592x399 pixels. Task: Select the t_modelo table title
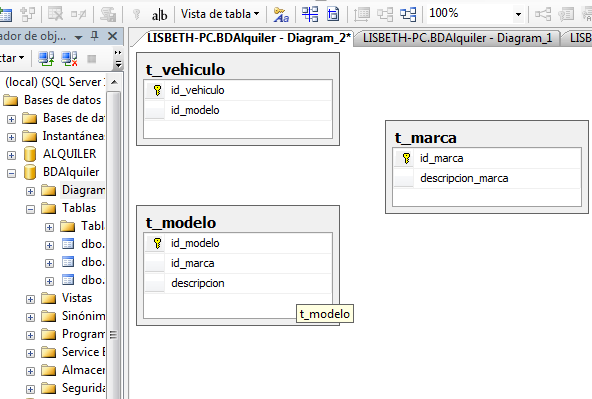click(x=181, y=223)
